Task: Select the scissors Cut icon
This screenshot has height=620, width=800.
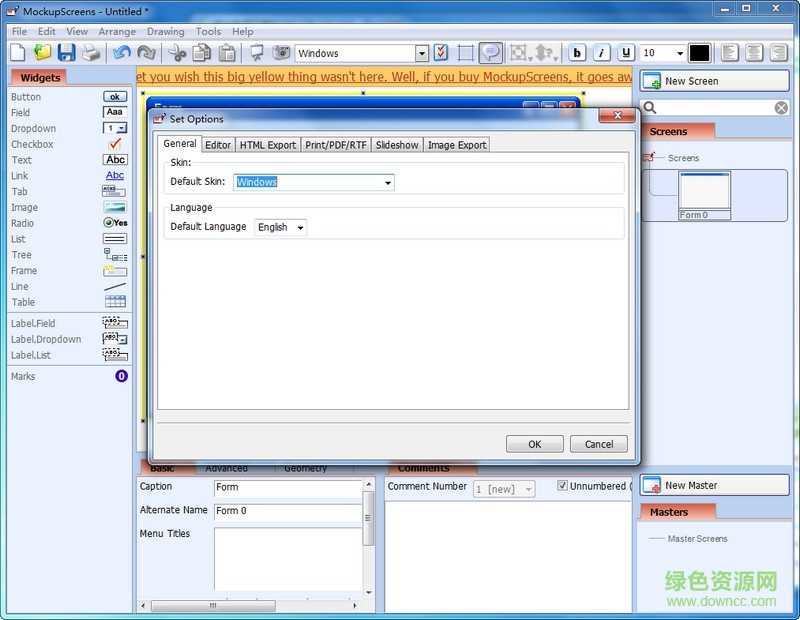Action: (177, 53)
